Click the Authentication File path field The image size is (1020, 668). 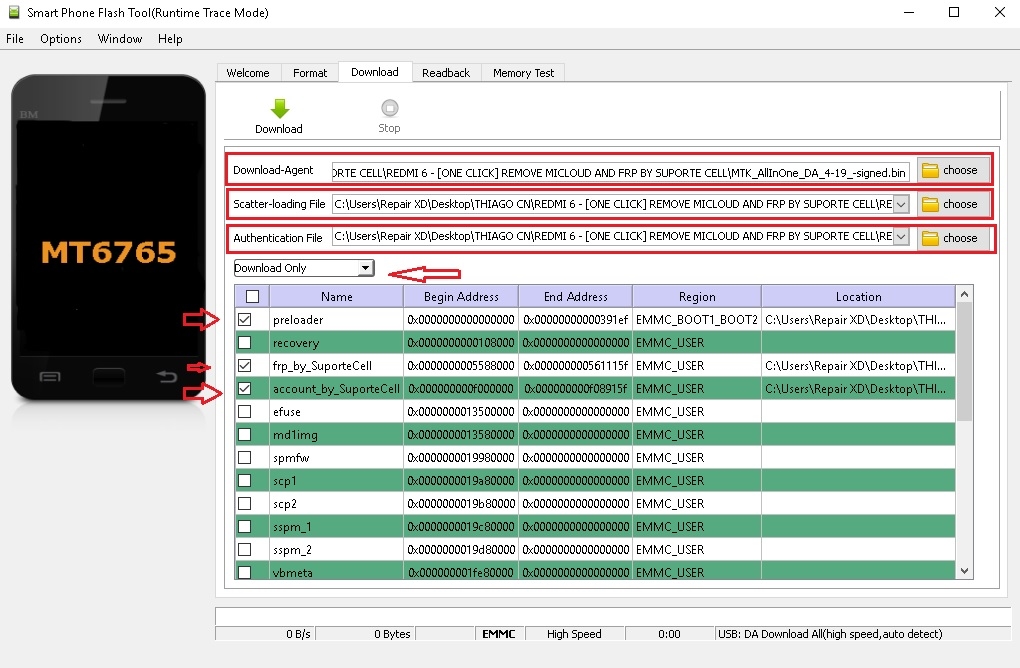tap(612, 236)
